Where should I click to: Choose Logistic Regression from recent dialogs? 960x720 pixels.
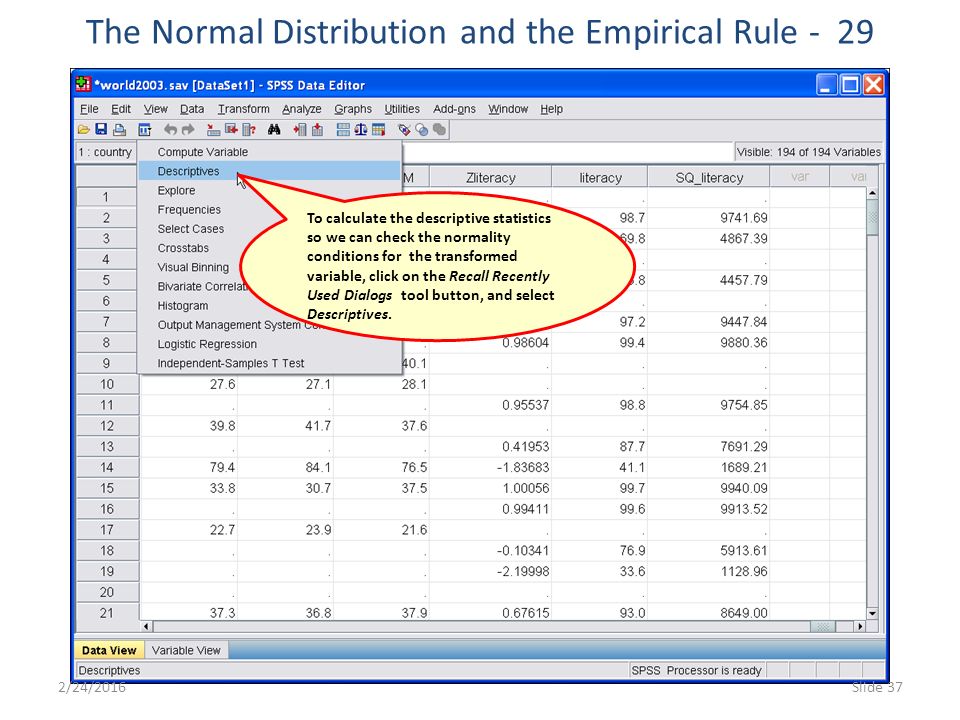pyautogui.click(x=270, y=344)
